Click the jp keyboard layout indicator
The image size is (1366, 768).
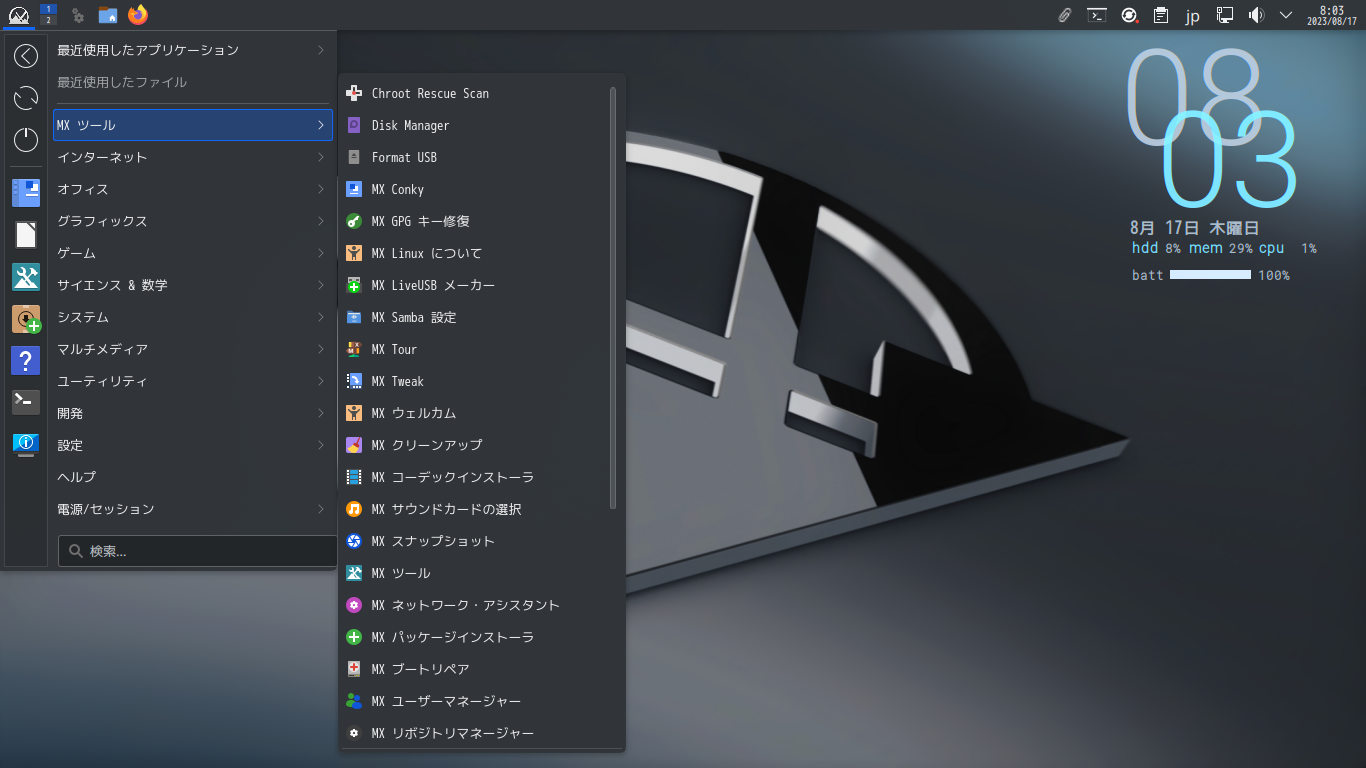click(x=1192, y=16)
